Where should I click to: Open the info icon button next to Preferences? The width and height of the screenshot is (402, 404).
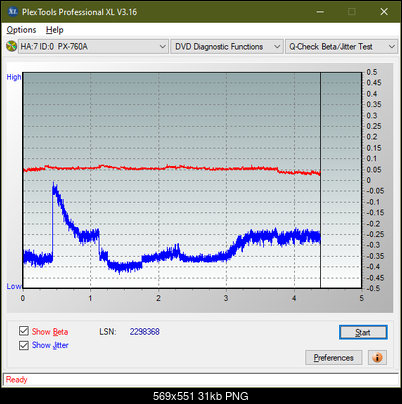click(377, 358)
